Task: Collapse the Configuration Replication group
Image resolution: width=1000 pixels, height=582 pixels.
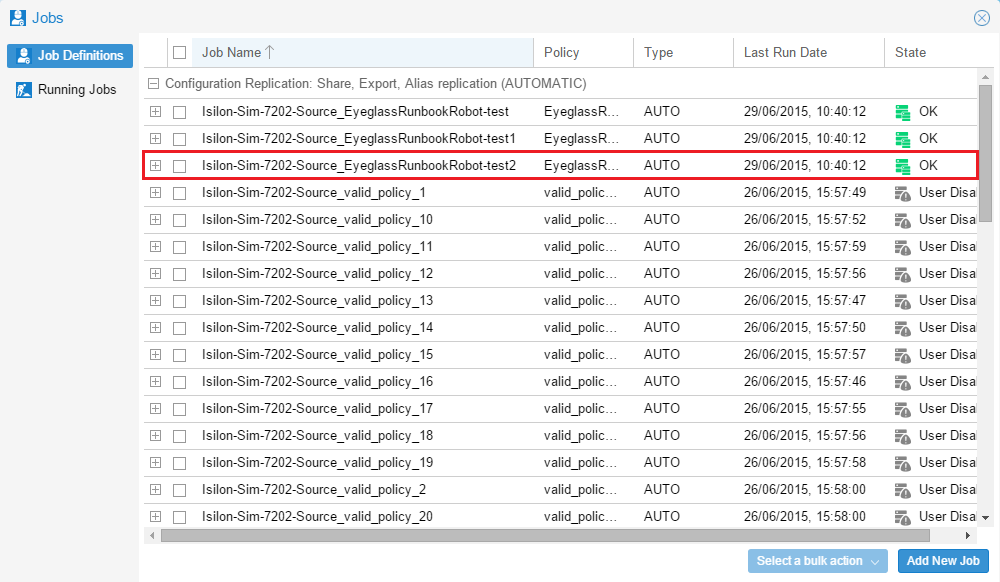Action: pyautogui.click(x=153, y=84)
